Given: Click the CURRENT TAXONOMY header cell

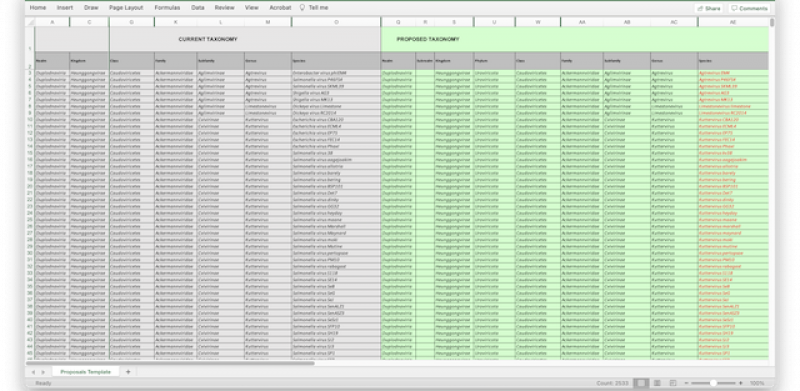Looking at the screenshot, I should point(208,39).
